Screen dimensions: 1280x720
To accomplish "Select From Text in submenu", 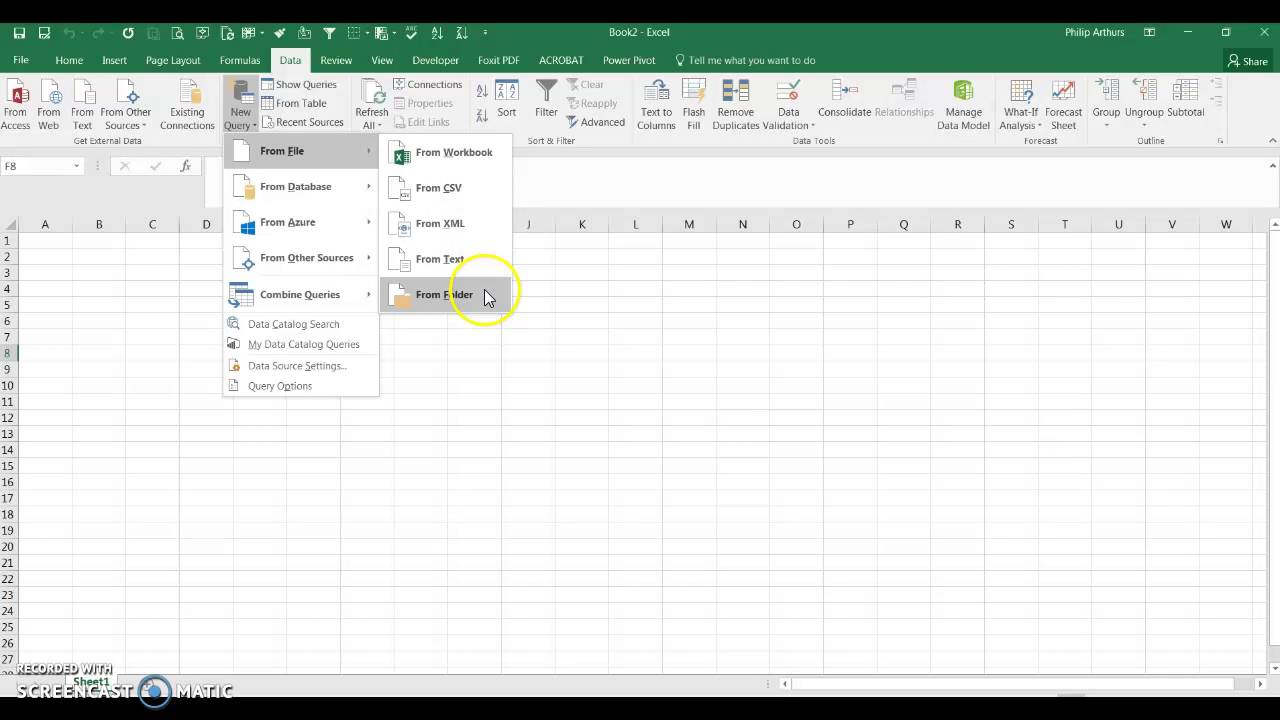I will click(x=445, y=259).
